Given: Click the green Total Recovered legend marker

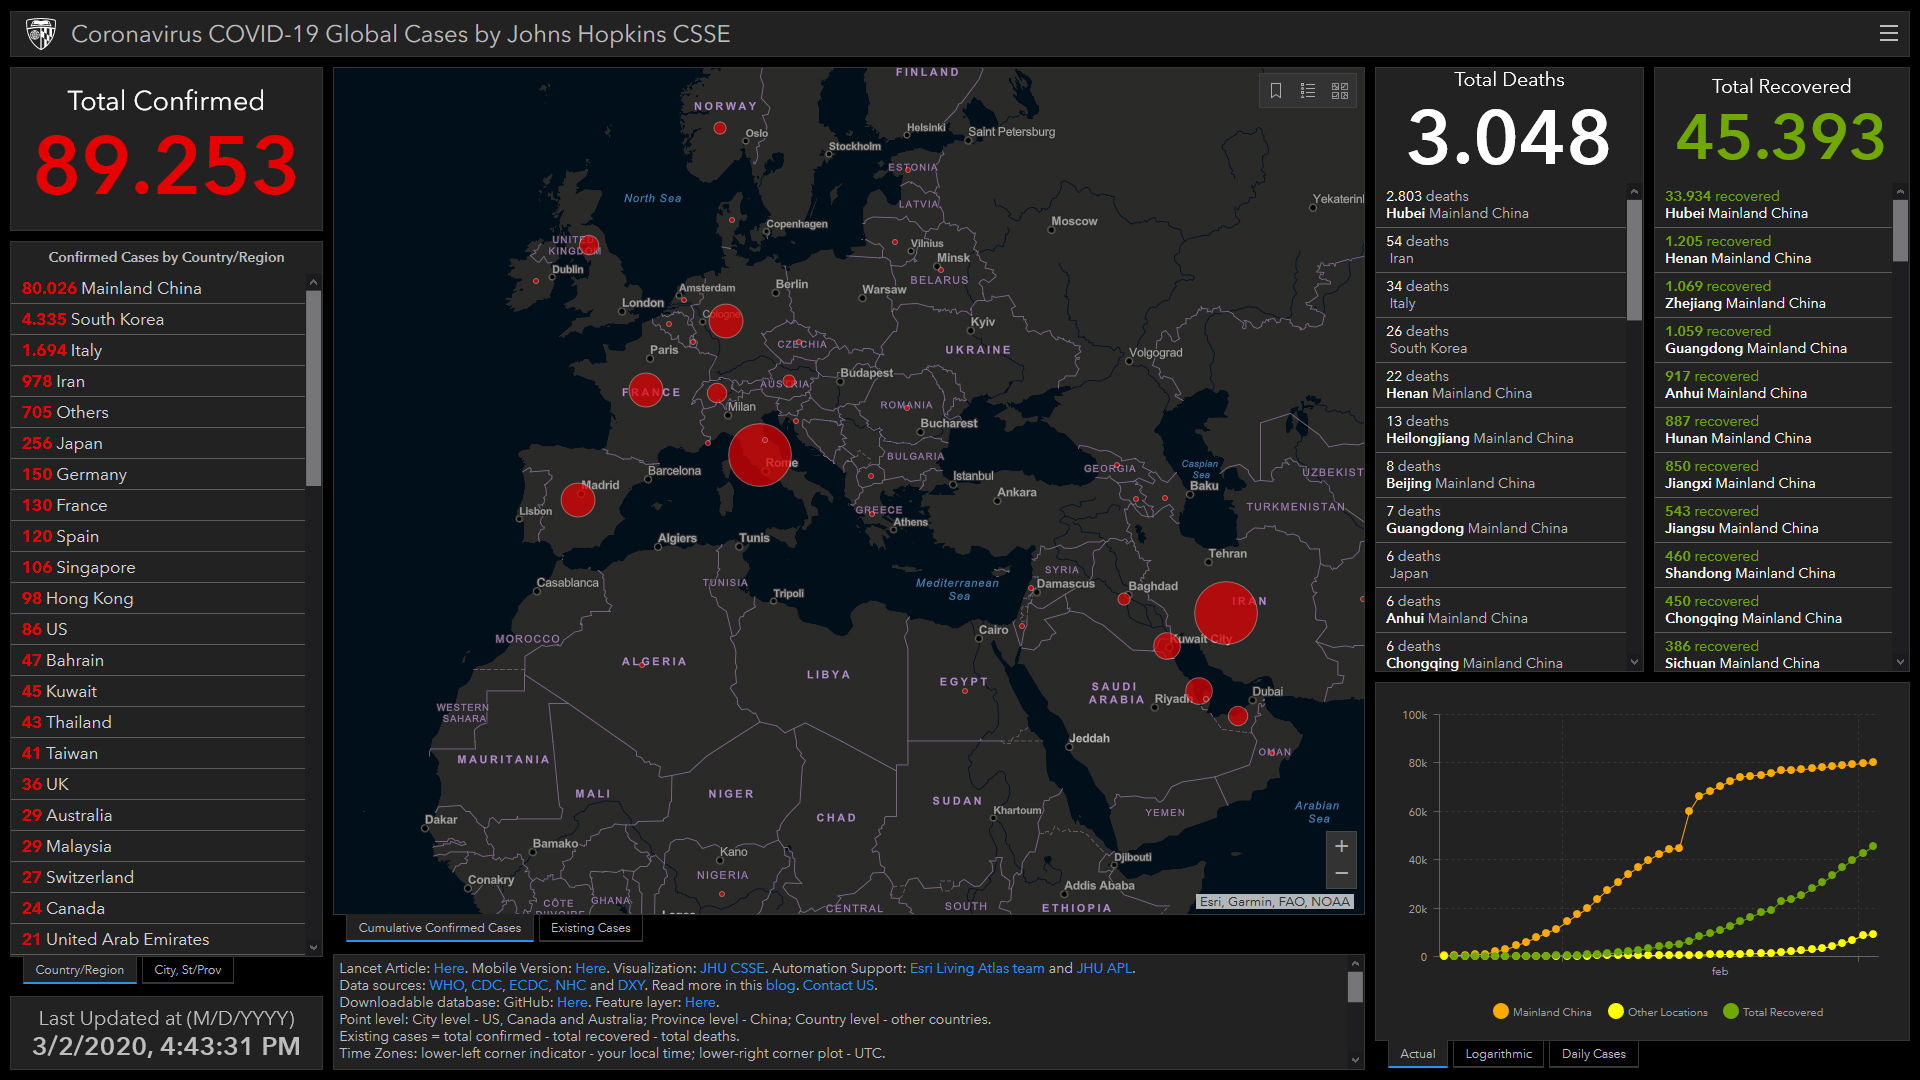Looking at the screenshot, I should tap(1731, 1011).
